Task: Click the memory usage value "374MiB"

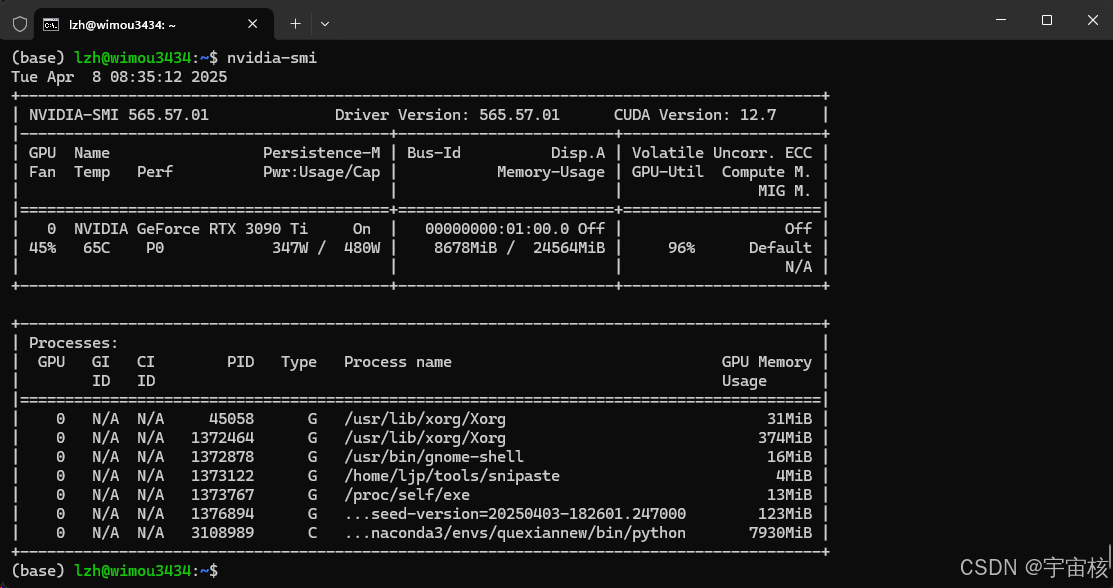Action: coord(785,438)
